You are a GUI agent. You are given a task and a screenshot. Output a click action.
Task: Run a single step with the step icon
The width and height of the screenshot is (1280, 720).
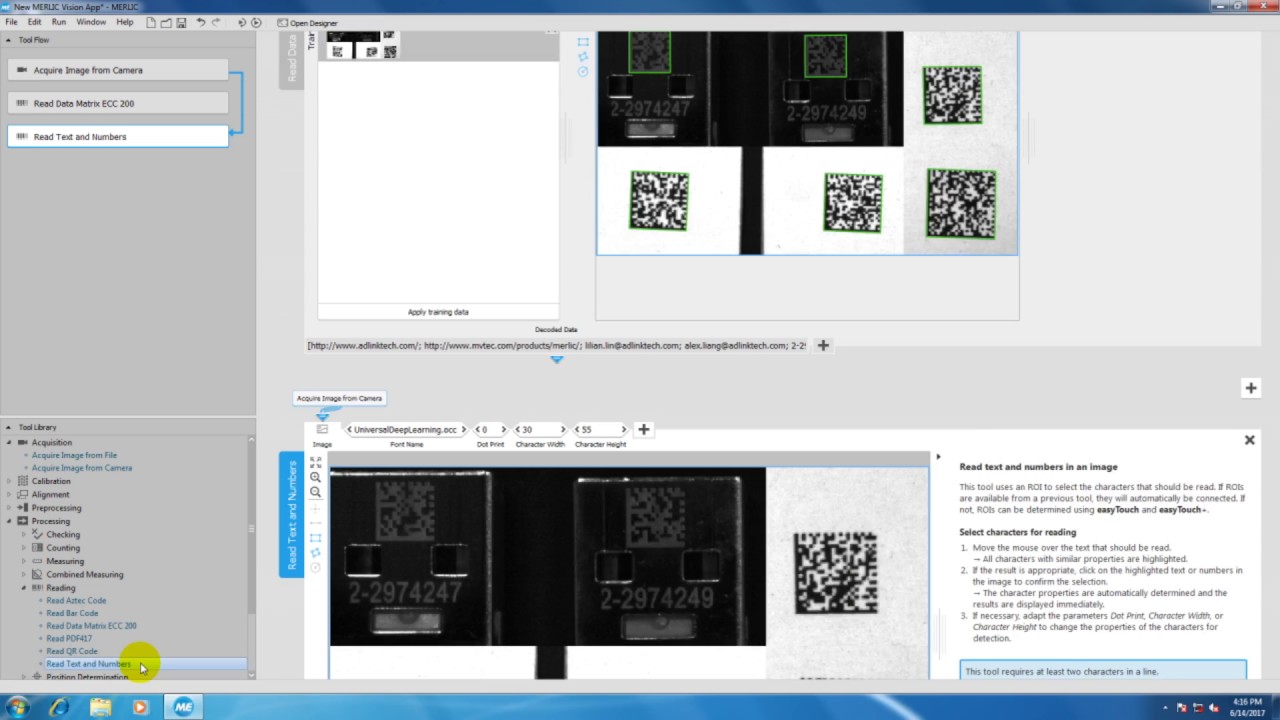(242, 22)
